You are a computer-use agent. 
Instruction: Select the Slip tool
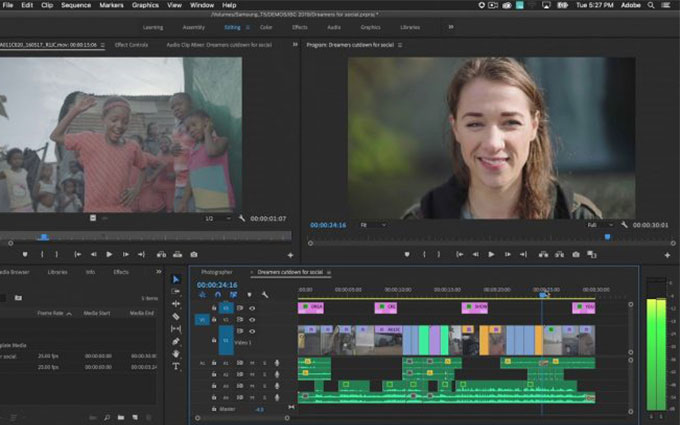tap(176, 329)
